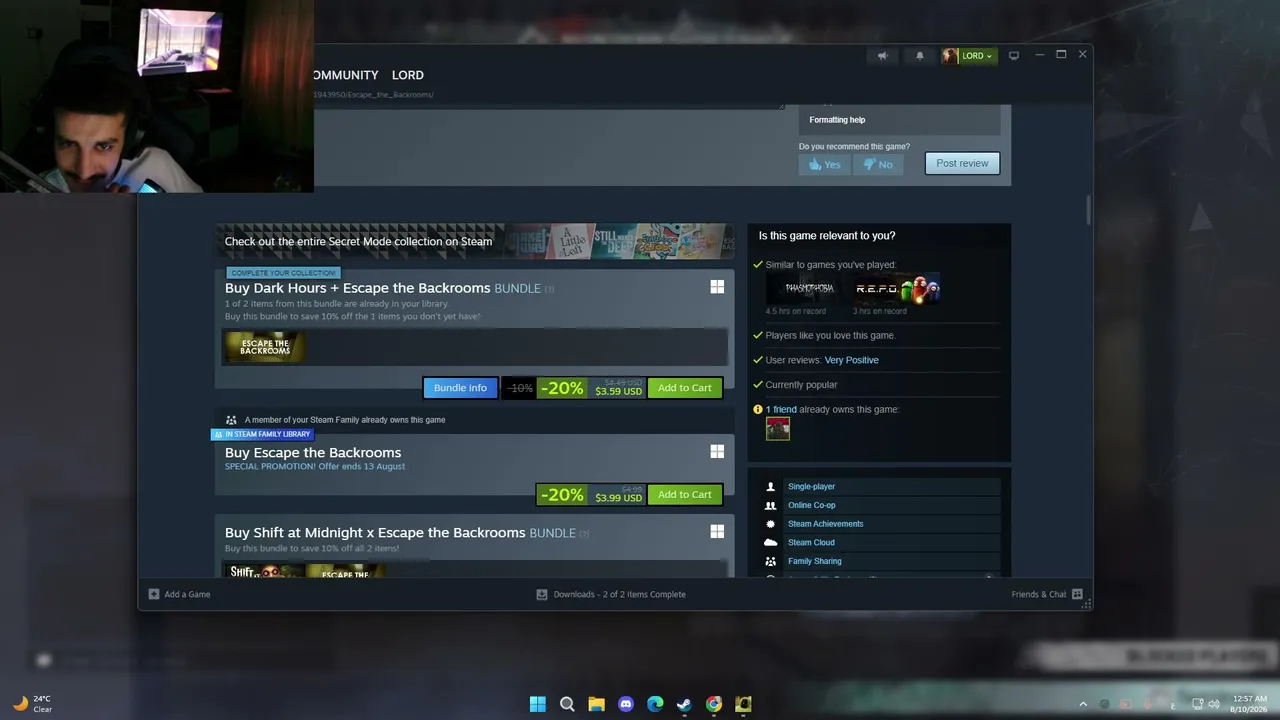Open the Secret Mode collection banner
This screenshot has width=1280, height=720.
(475, 241)
